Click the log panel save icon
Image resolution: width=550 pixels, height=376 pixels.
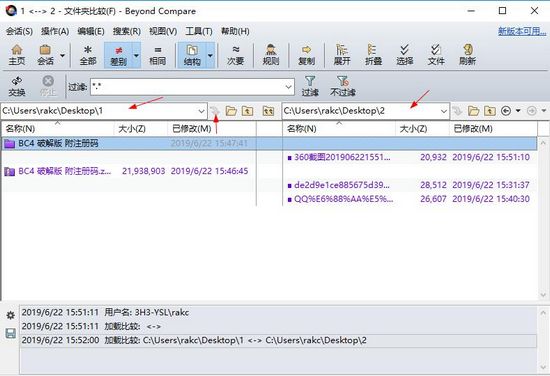pos(11,333)
